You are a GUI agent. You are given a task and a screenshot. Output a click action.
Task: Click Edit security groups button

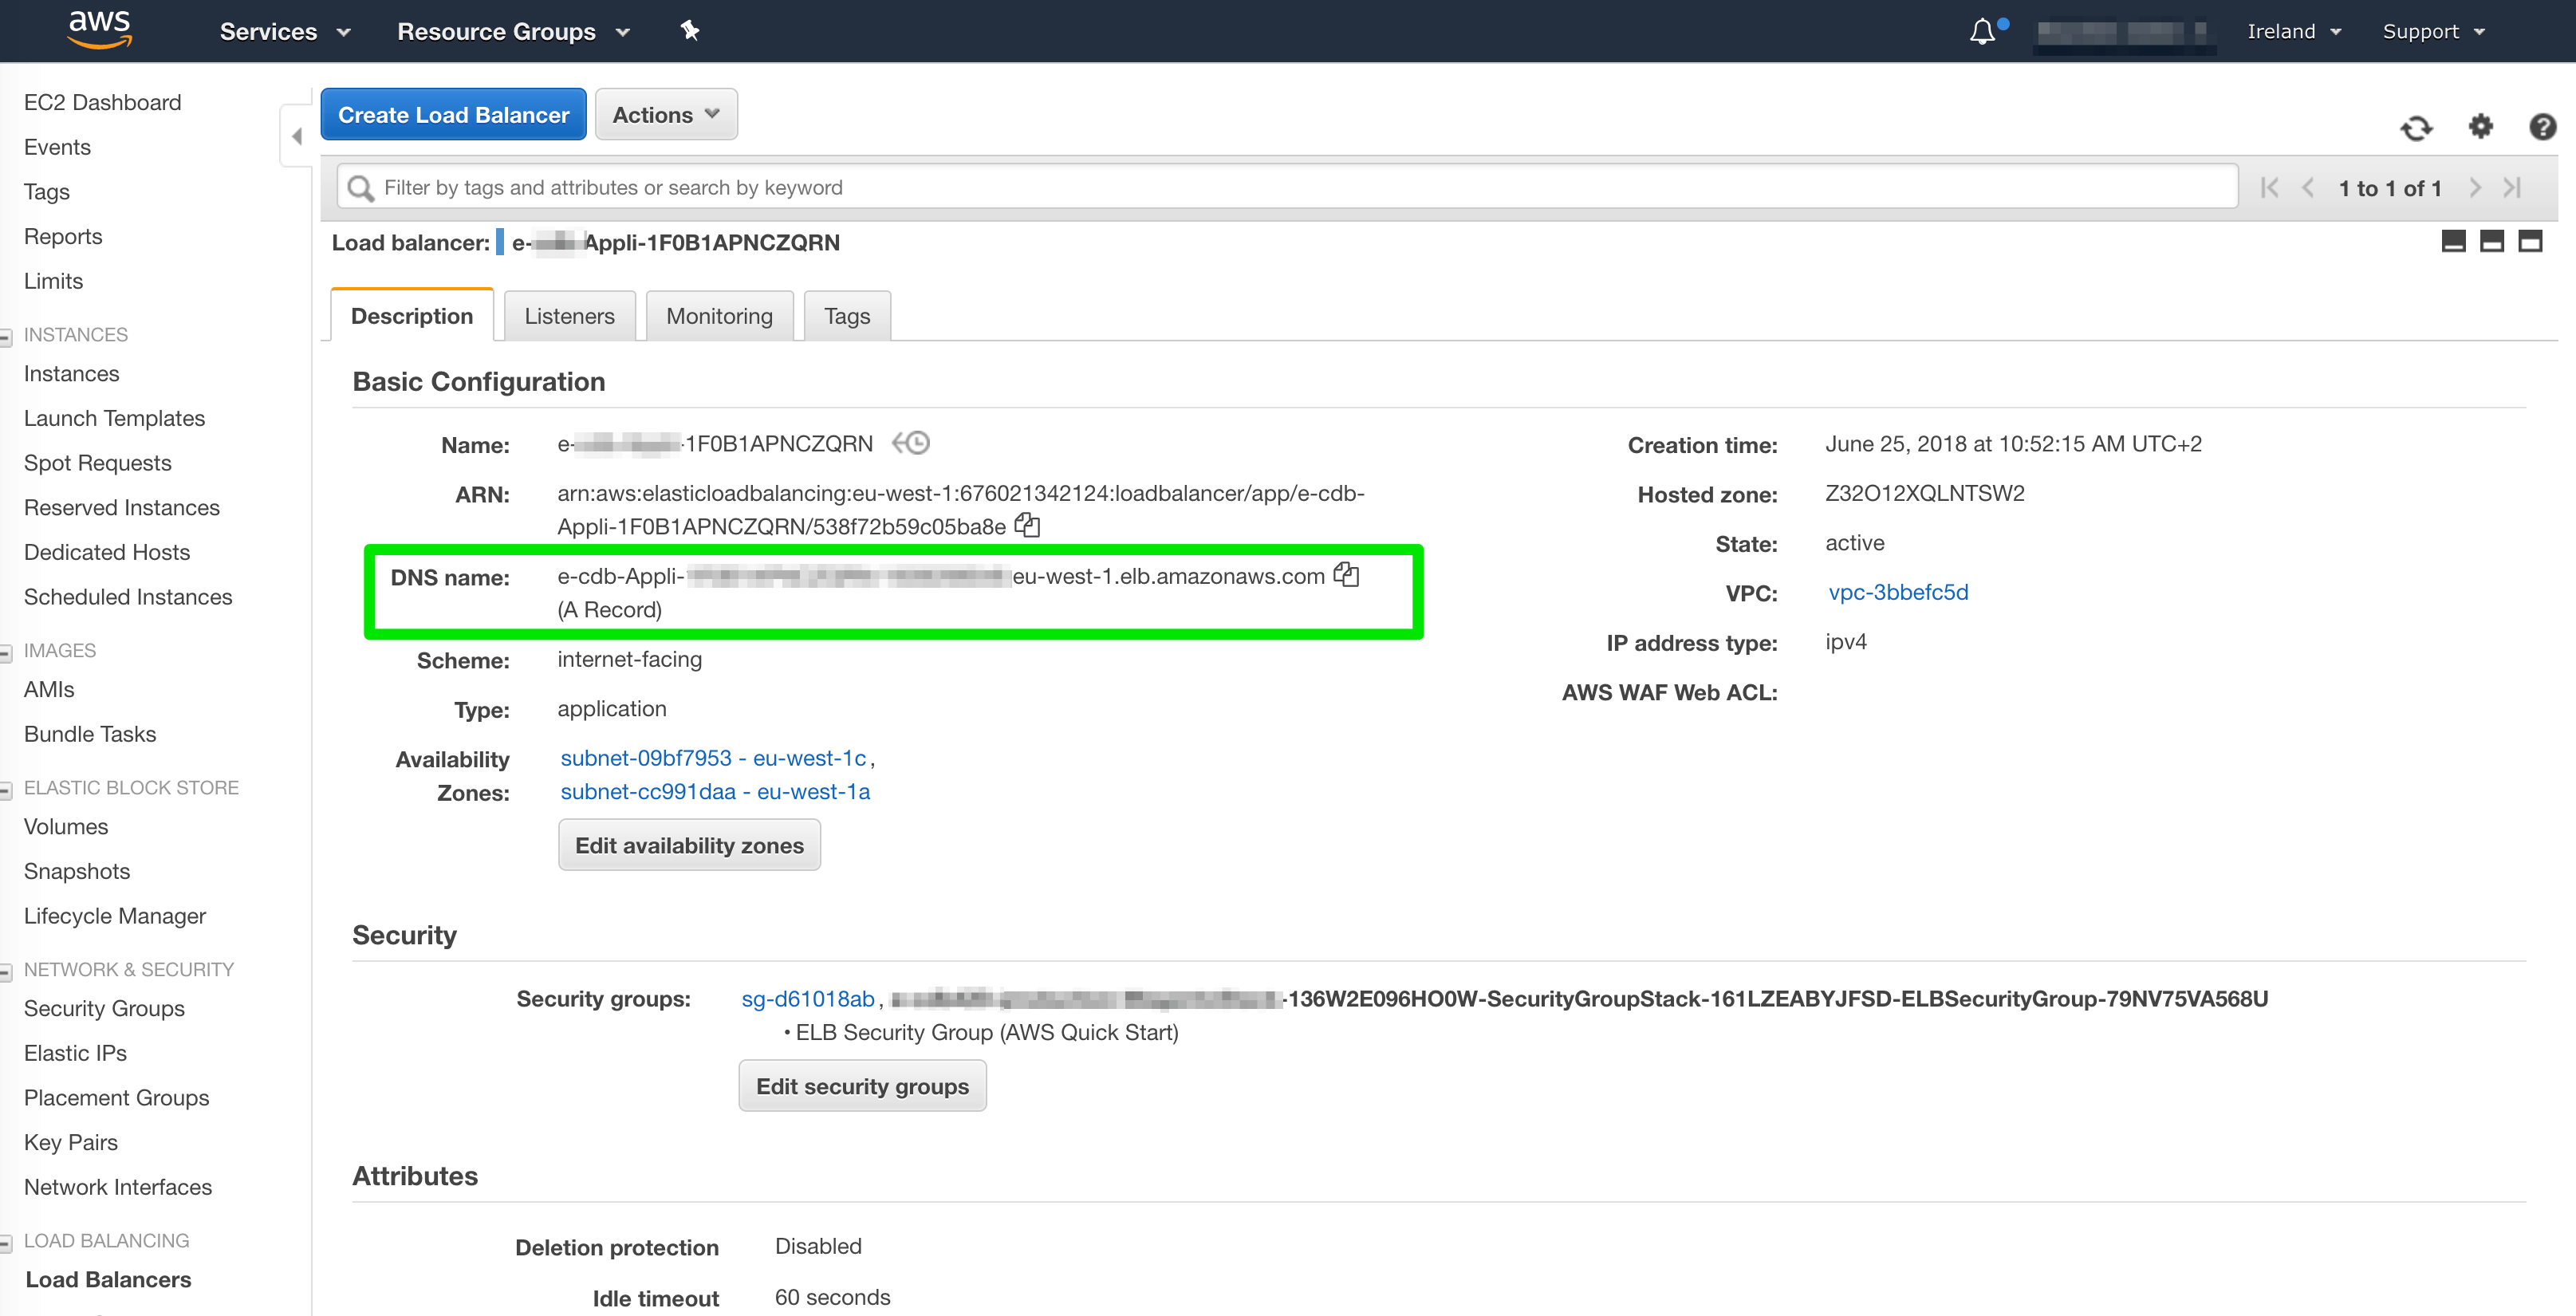862,1086
